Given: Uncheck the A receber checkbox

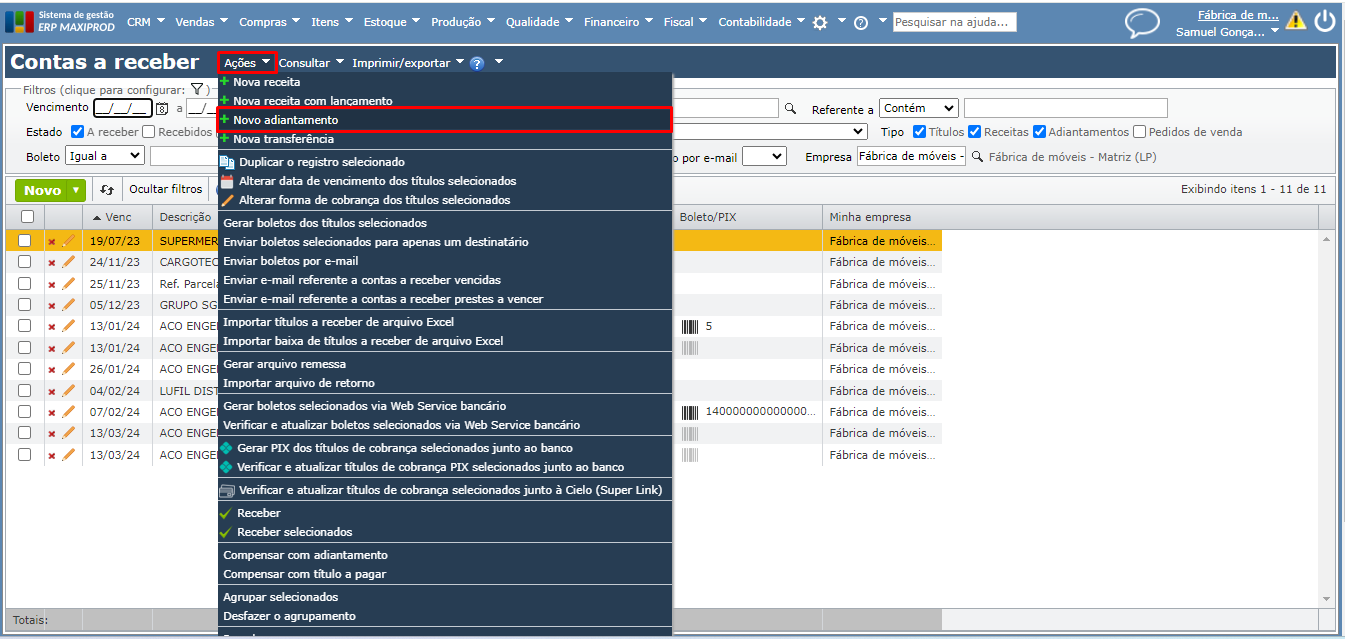Looking at the screenshot, I should 78,132.
